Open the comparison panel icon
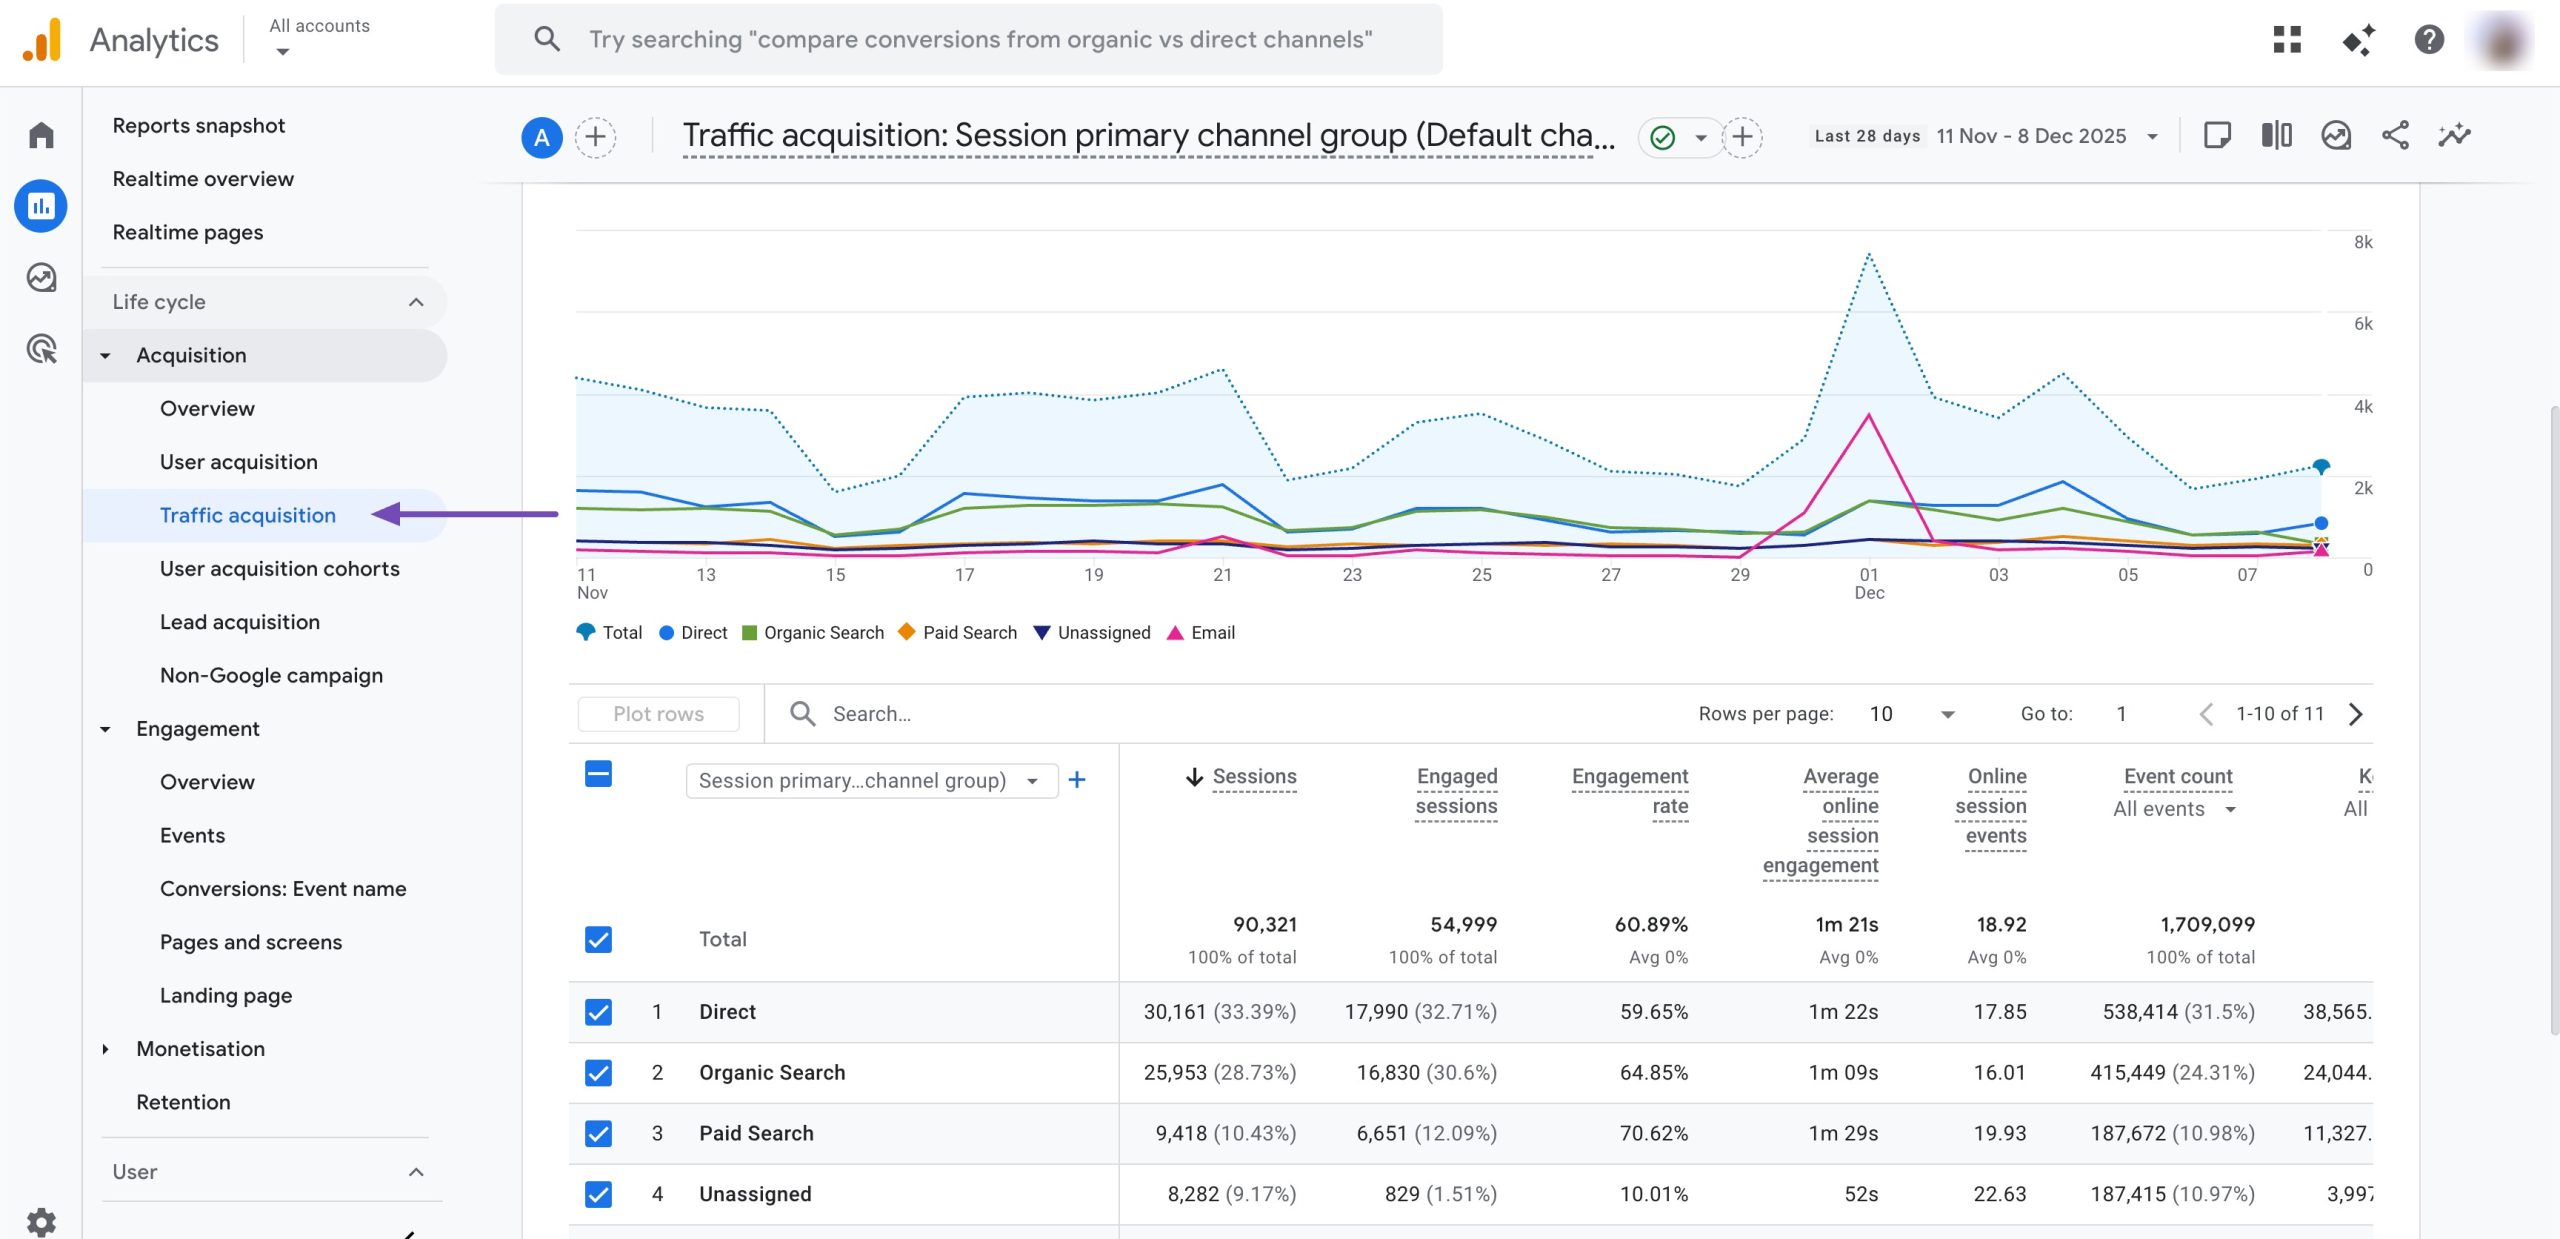This screenshot has width=2560, height=1239. coord(2276,135)
